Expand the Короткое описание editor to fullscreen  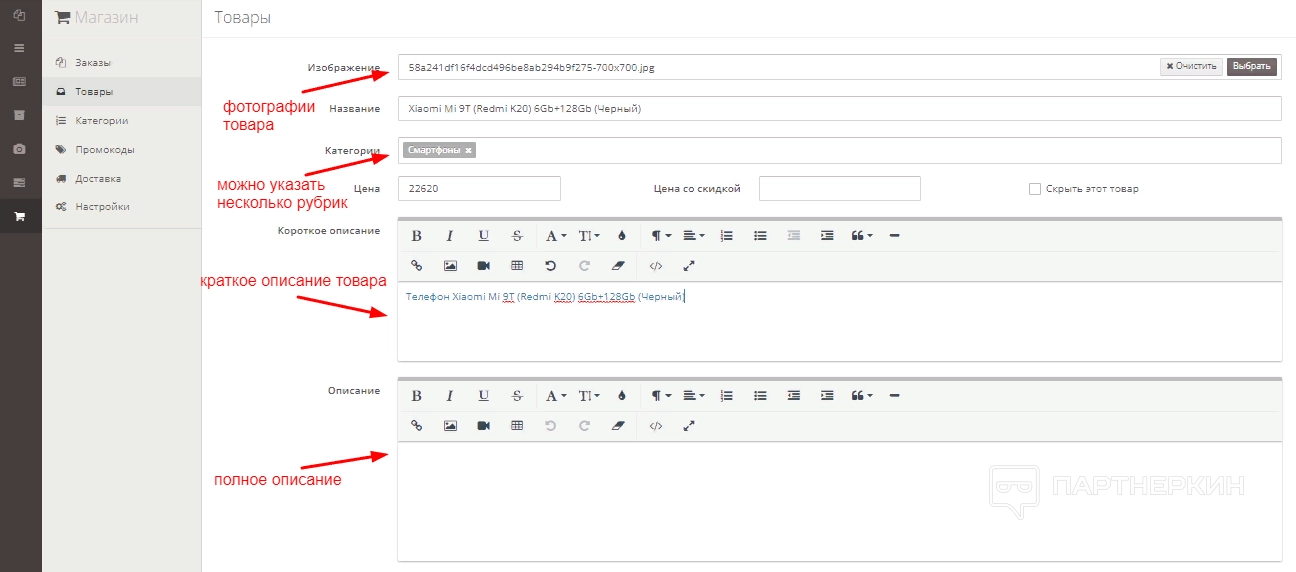pos(689,266)
